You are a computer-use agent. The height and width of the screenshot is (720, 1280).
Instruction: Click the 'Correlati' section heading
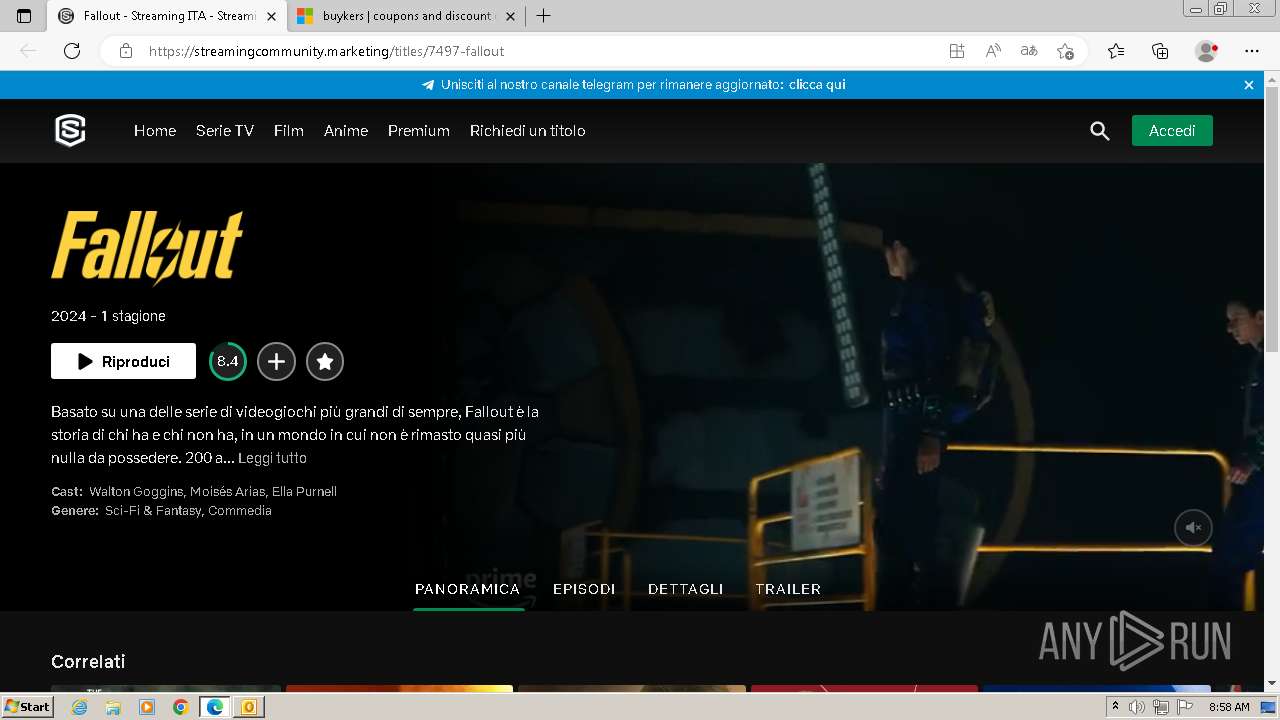(88, 662)
